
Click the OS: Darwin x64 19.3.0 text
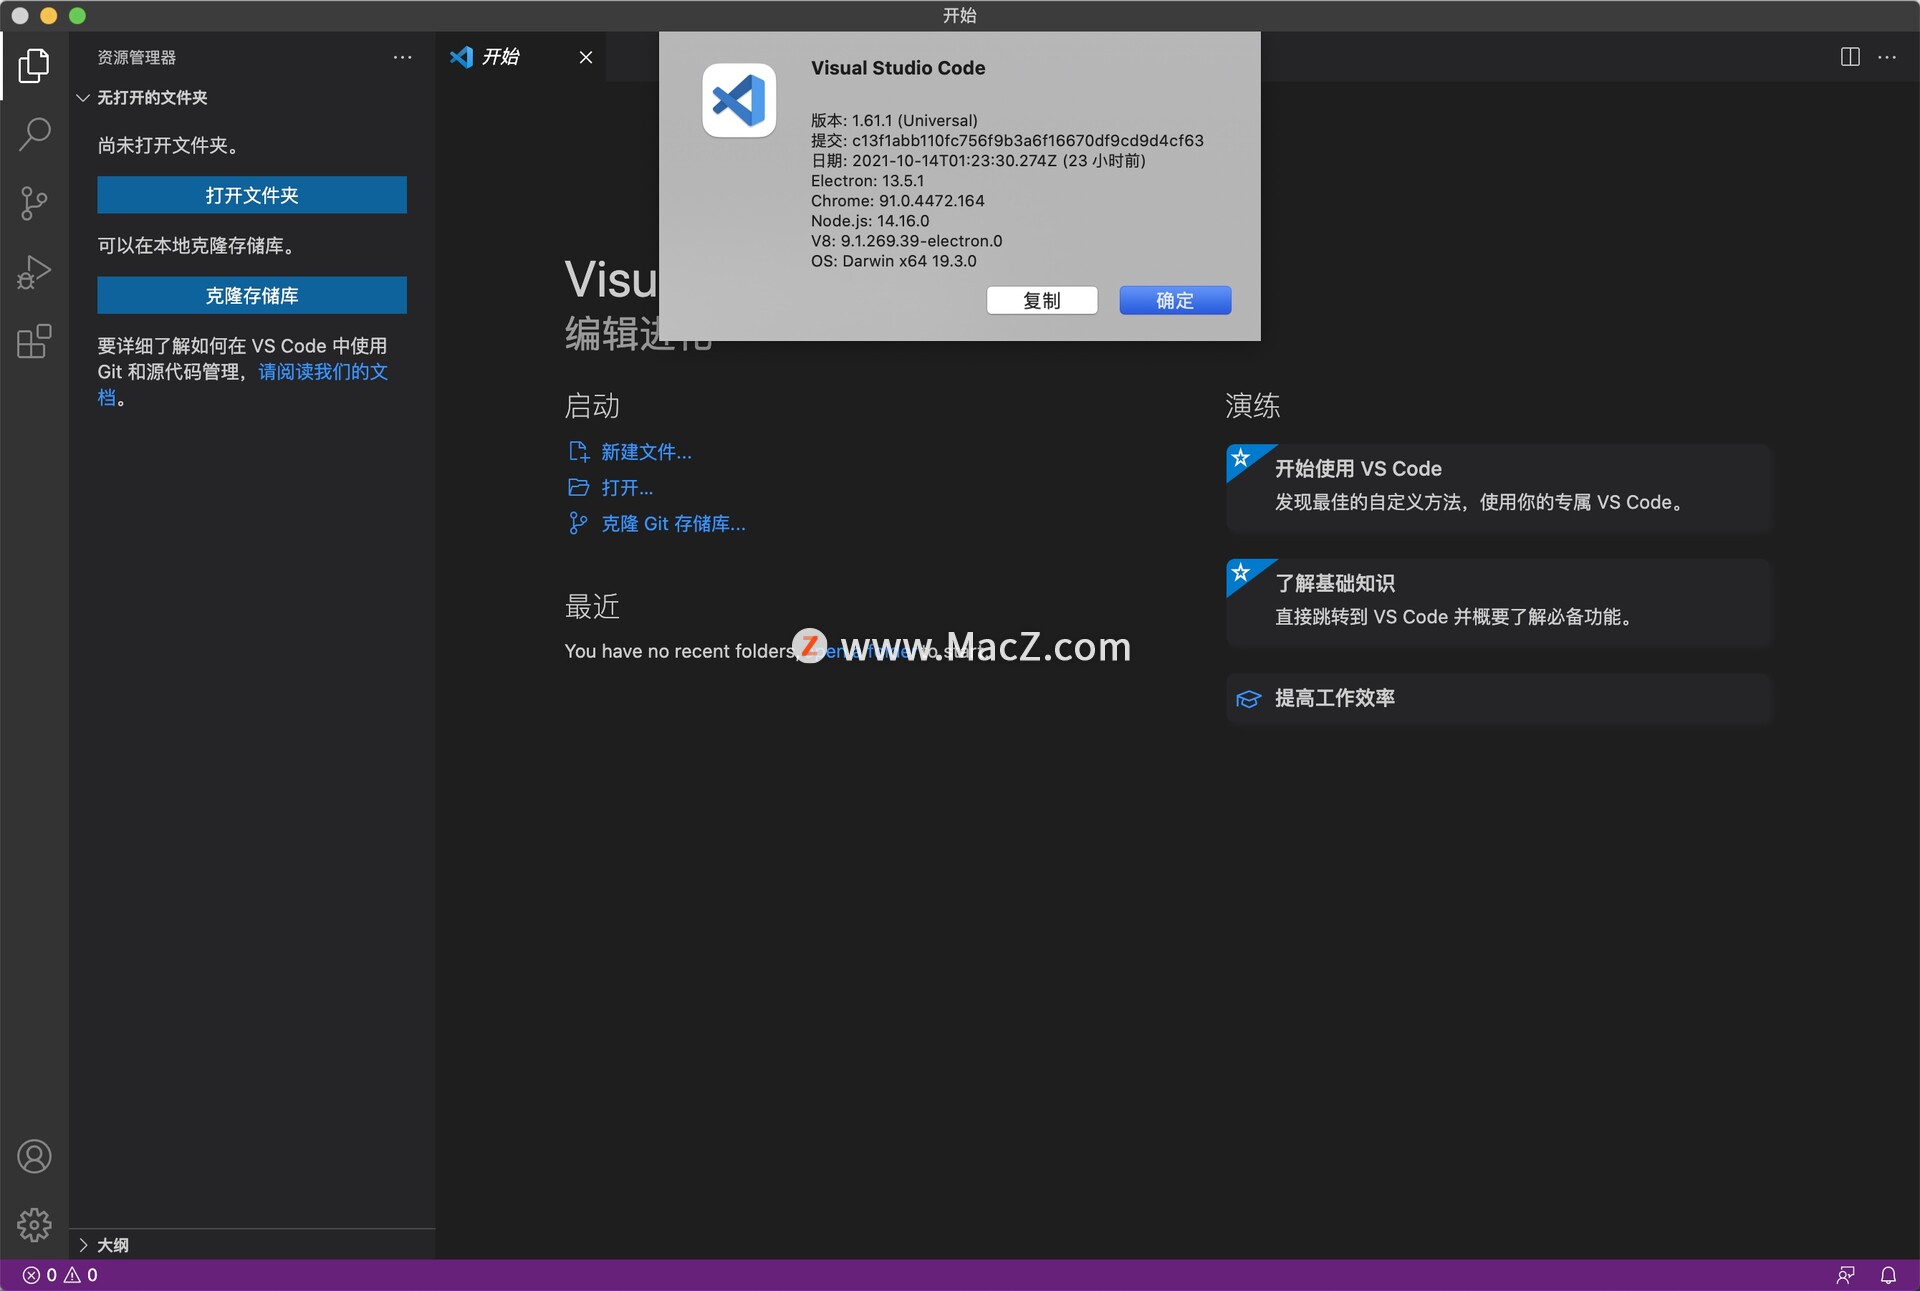tap(894, 261)
